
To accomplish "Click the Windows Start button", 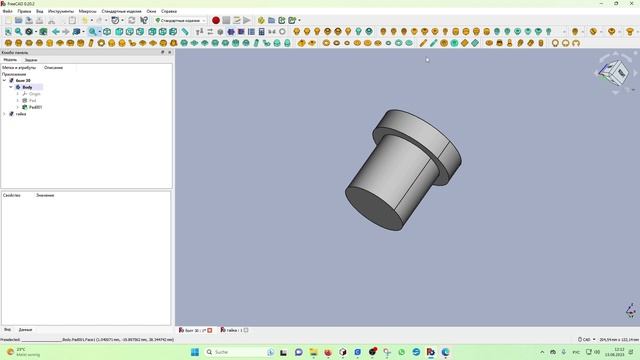I will click(x=195, y=352).
